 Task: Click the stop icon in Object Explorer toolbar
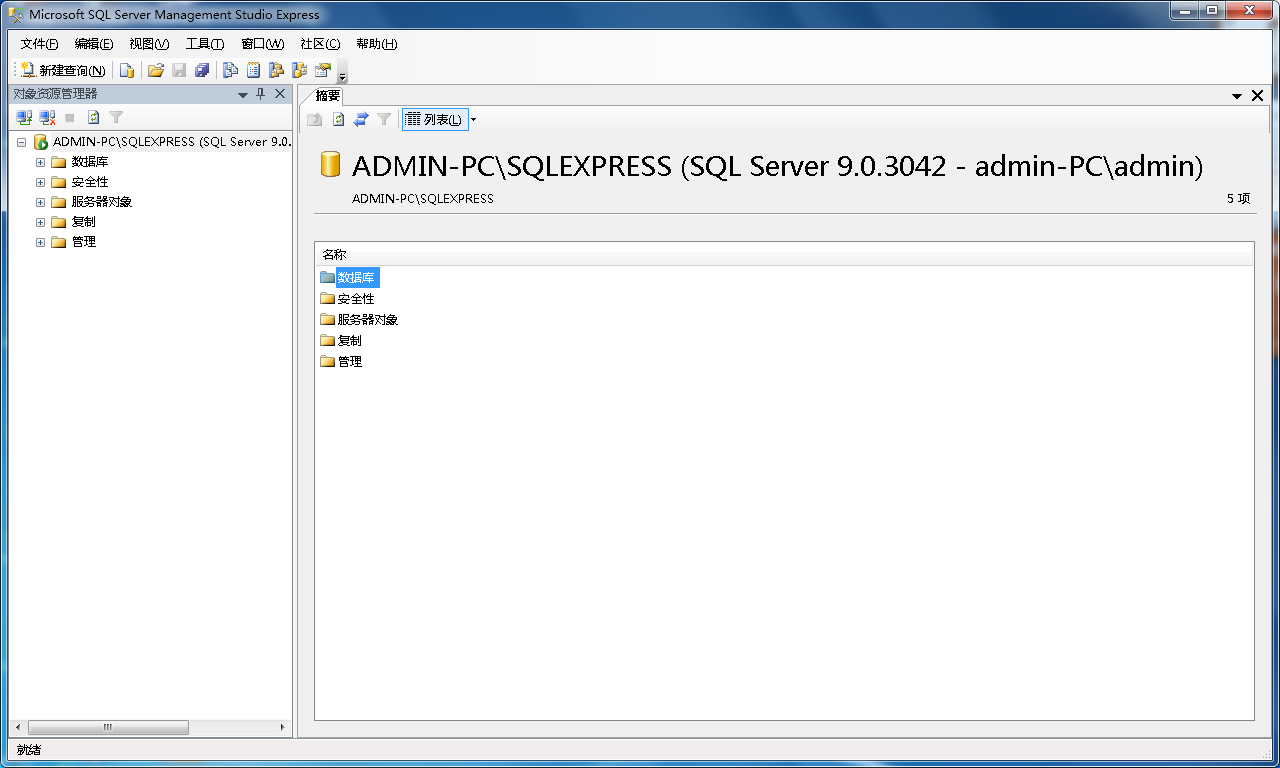68,117
